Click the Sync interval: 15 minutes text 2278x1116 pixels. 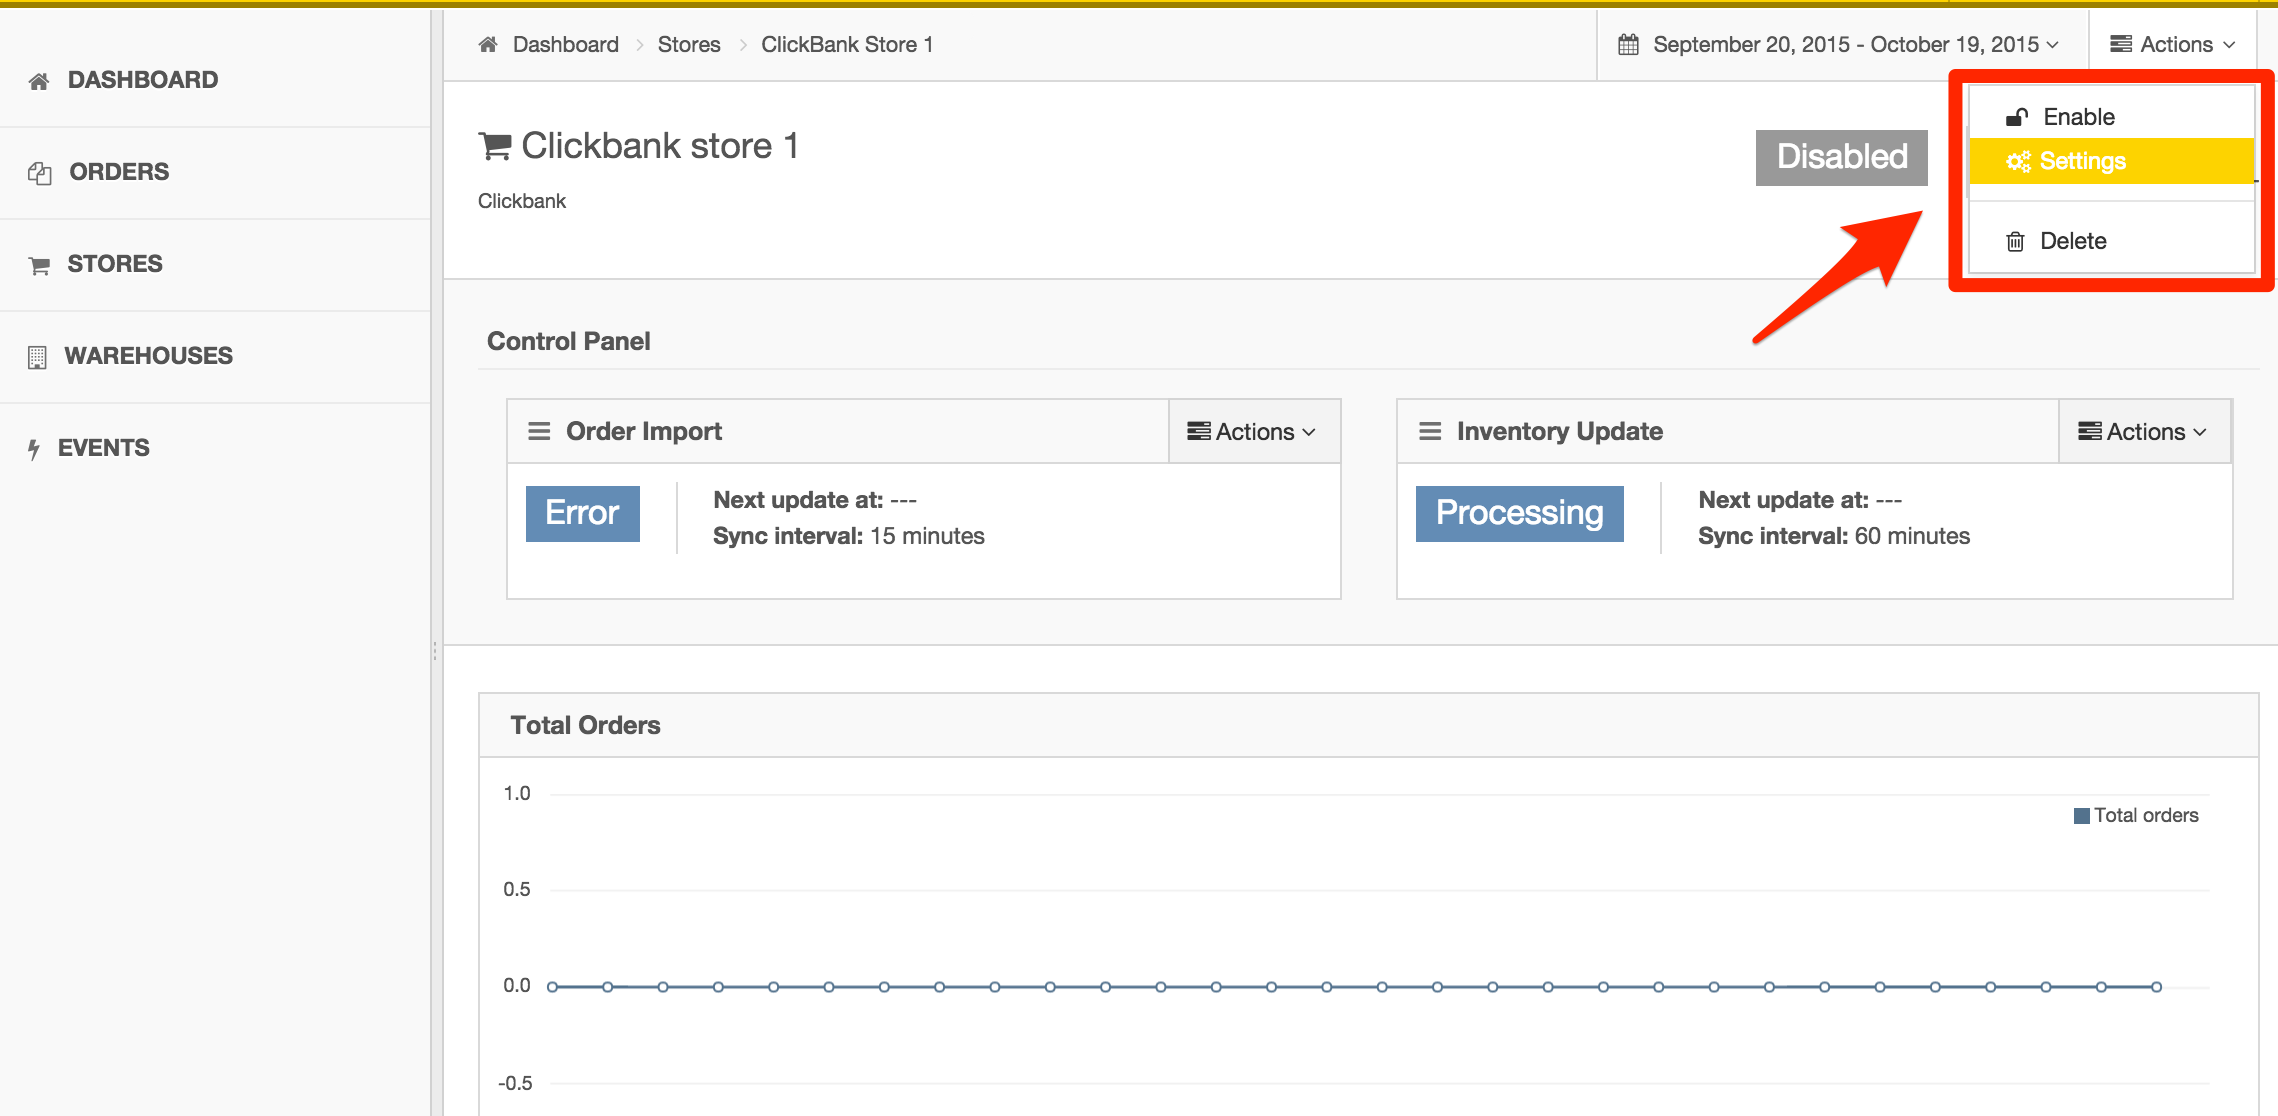point(849,536)
